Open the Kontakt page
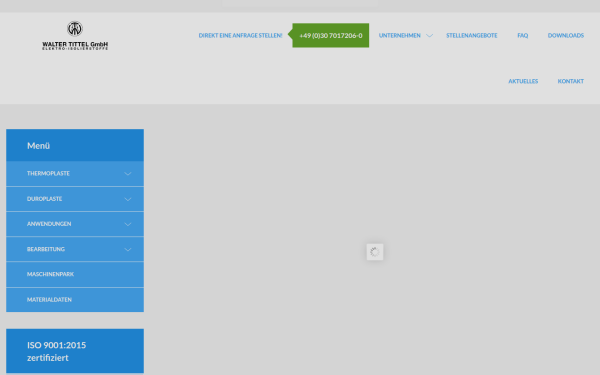The image size is (600, 375). [x=571, y=81]
